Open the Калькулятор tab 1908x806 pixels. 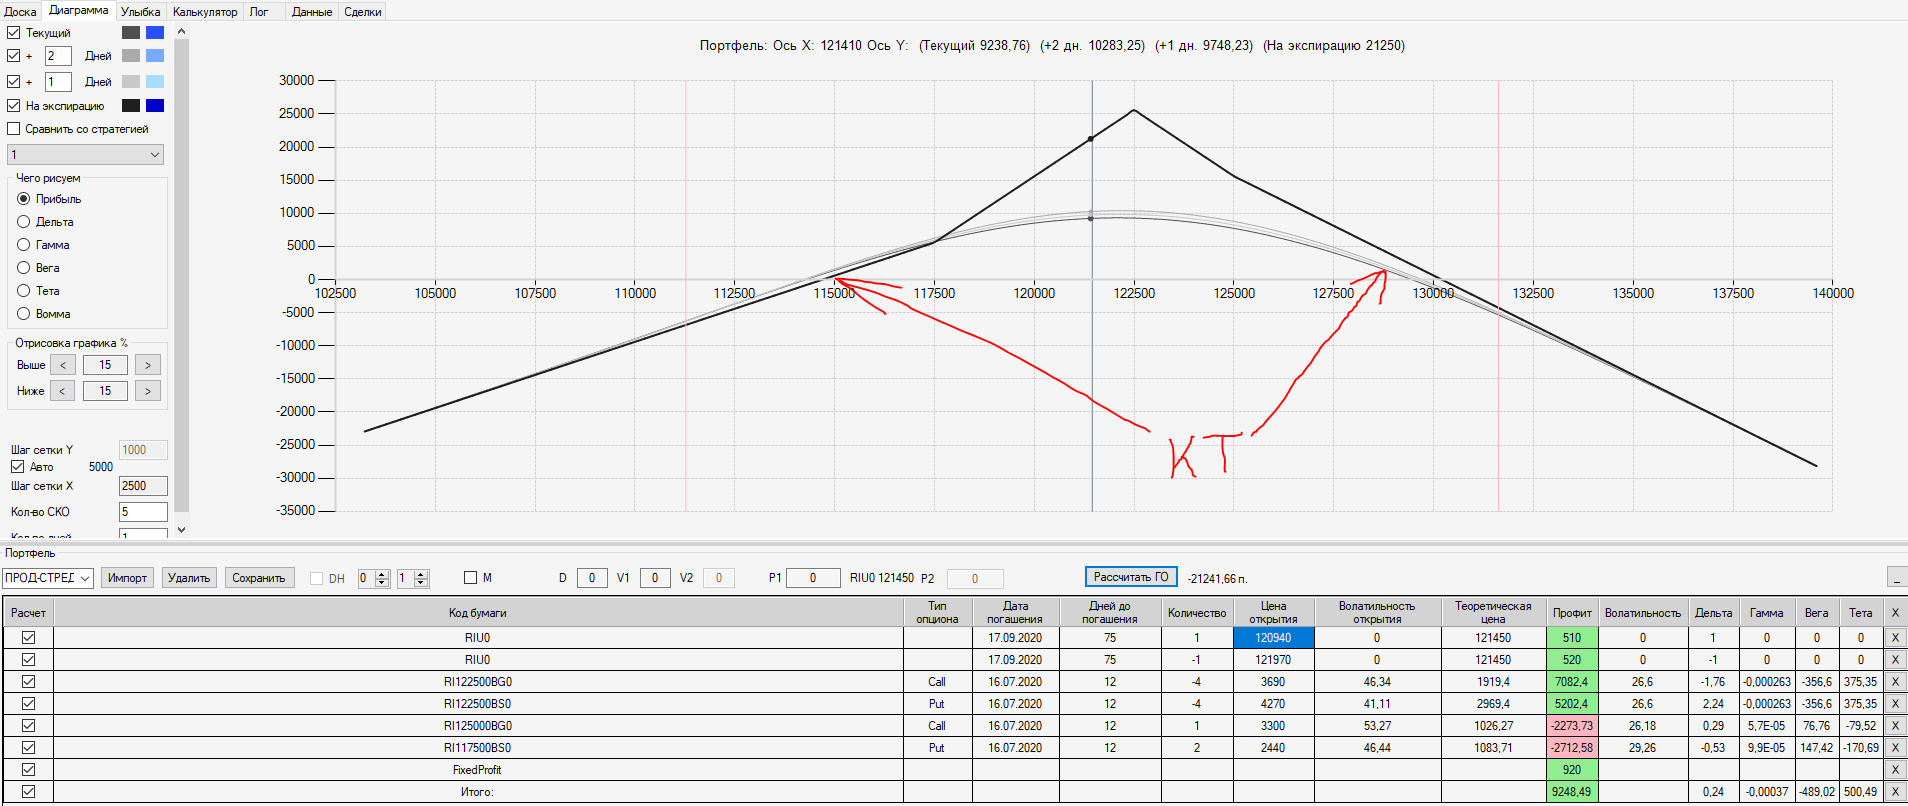pos(205,12)
